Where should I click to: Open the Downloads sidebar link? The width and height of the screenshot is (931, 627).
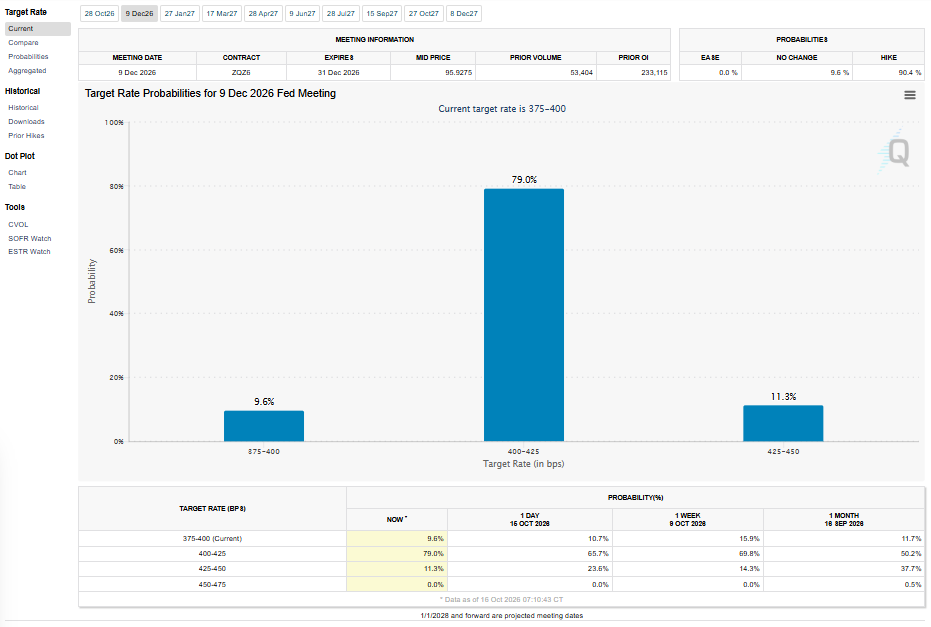click(26, 122)
